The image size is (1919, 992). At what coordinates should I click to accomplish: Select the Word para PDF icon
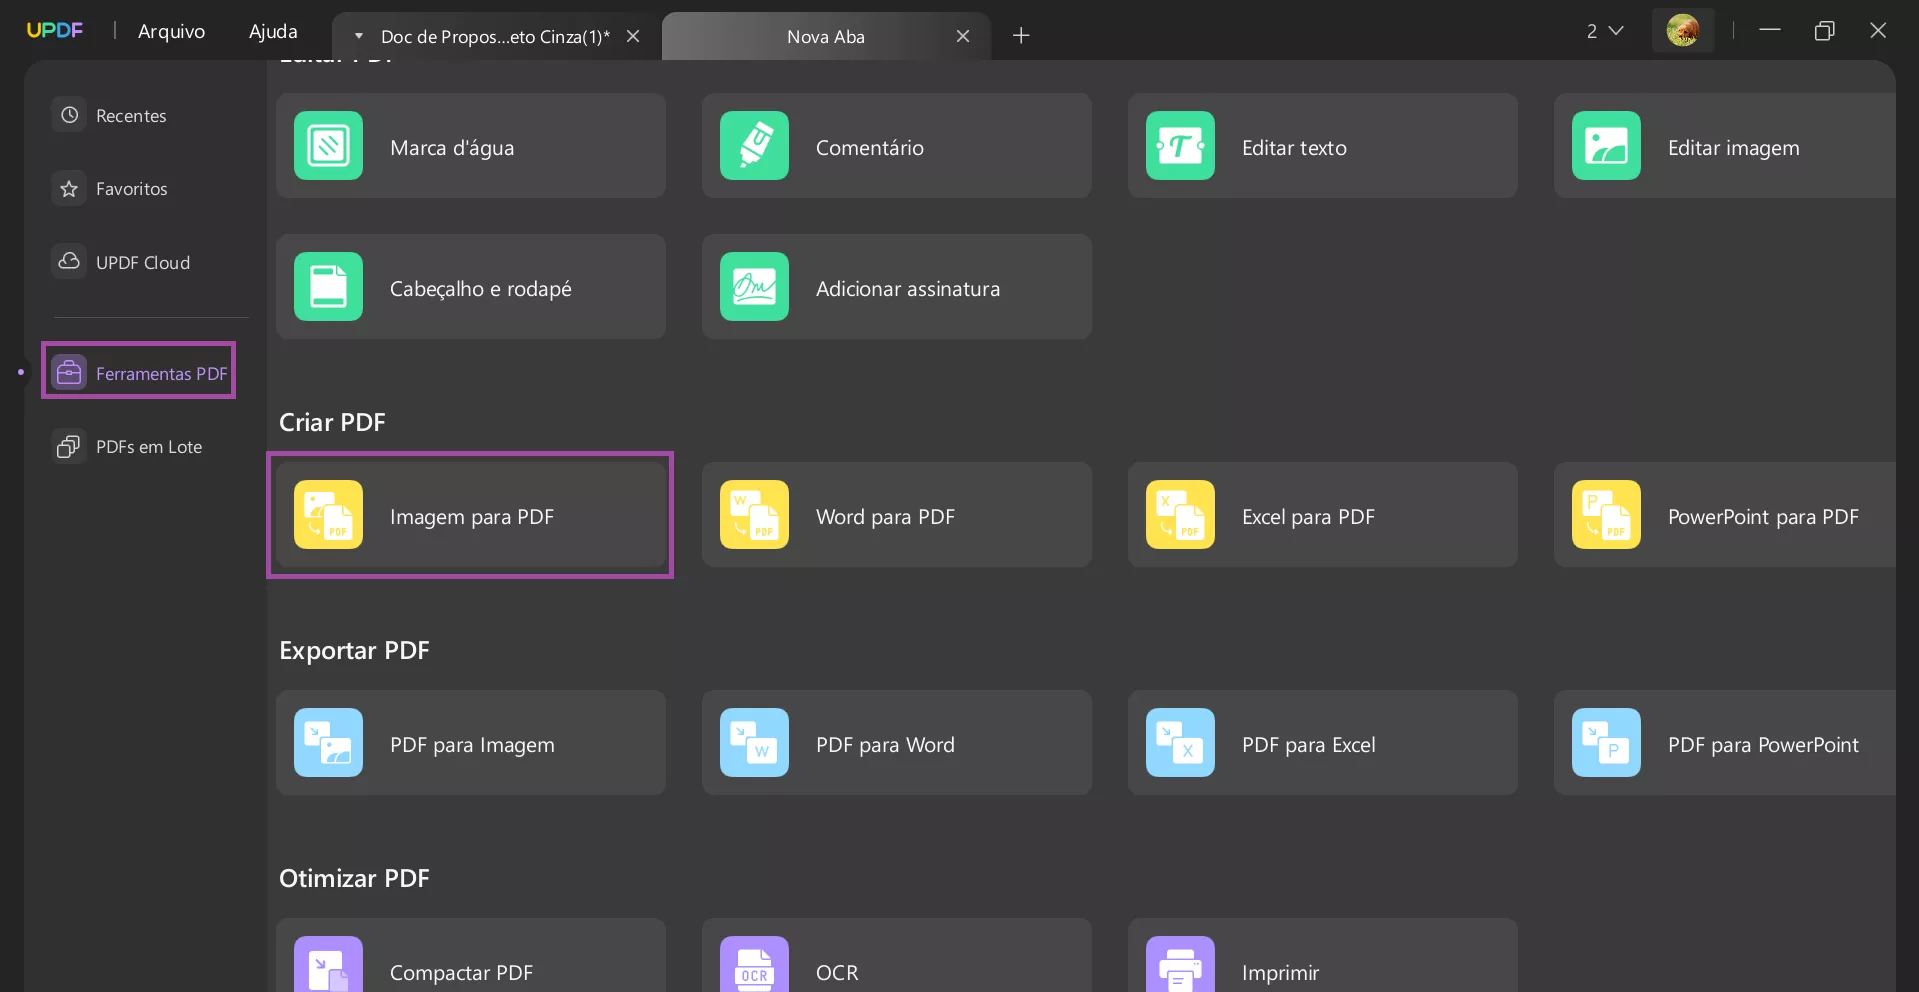[x=754, y=515]
